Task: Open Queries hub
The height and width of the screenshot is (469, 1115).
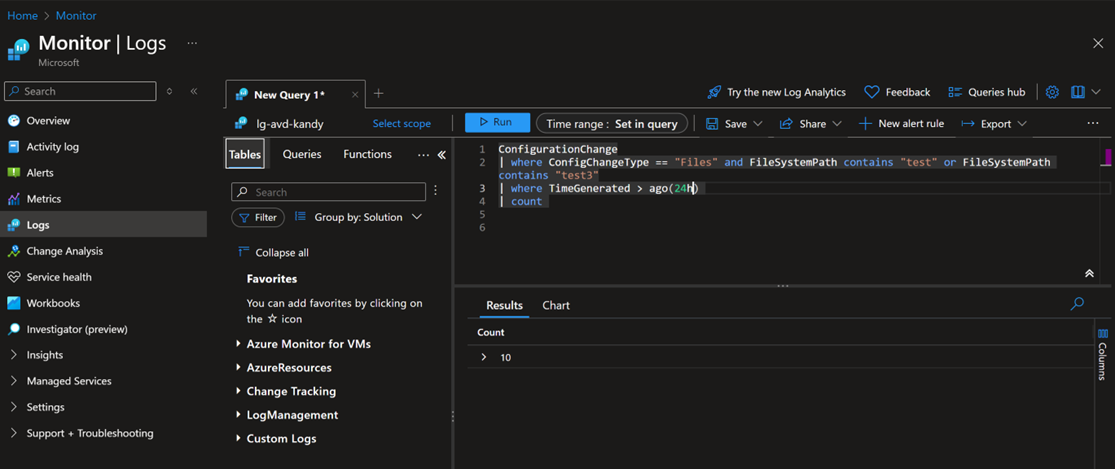Action: pyautogui.click(x=987, y=92)
